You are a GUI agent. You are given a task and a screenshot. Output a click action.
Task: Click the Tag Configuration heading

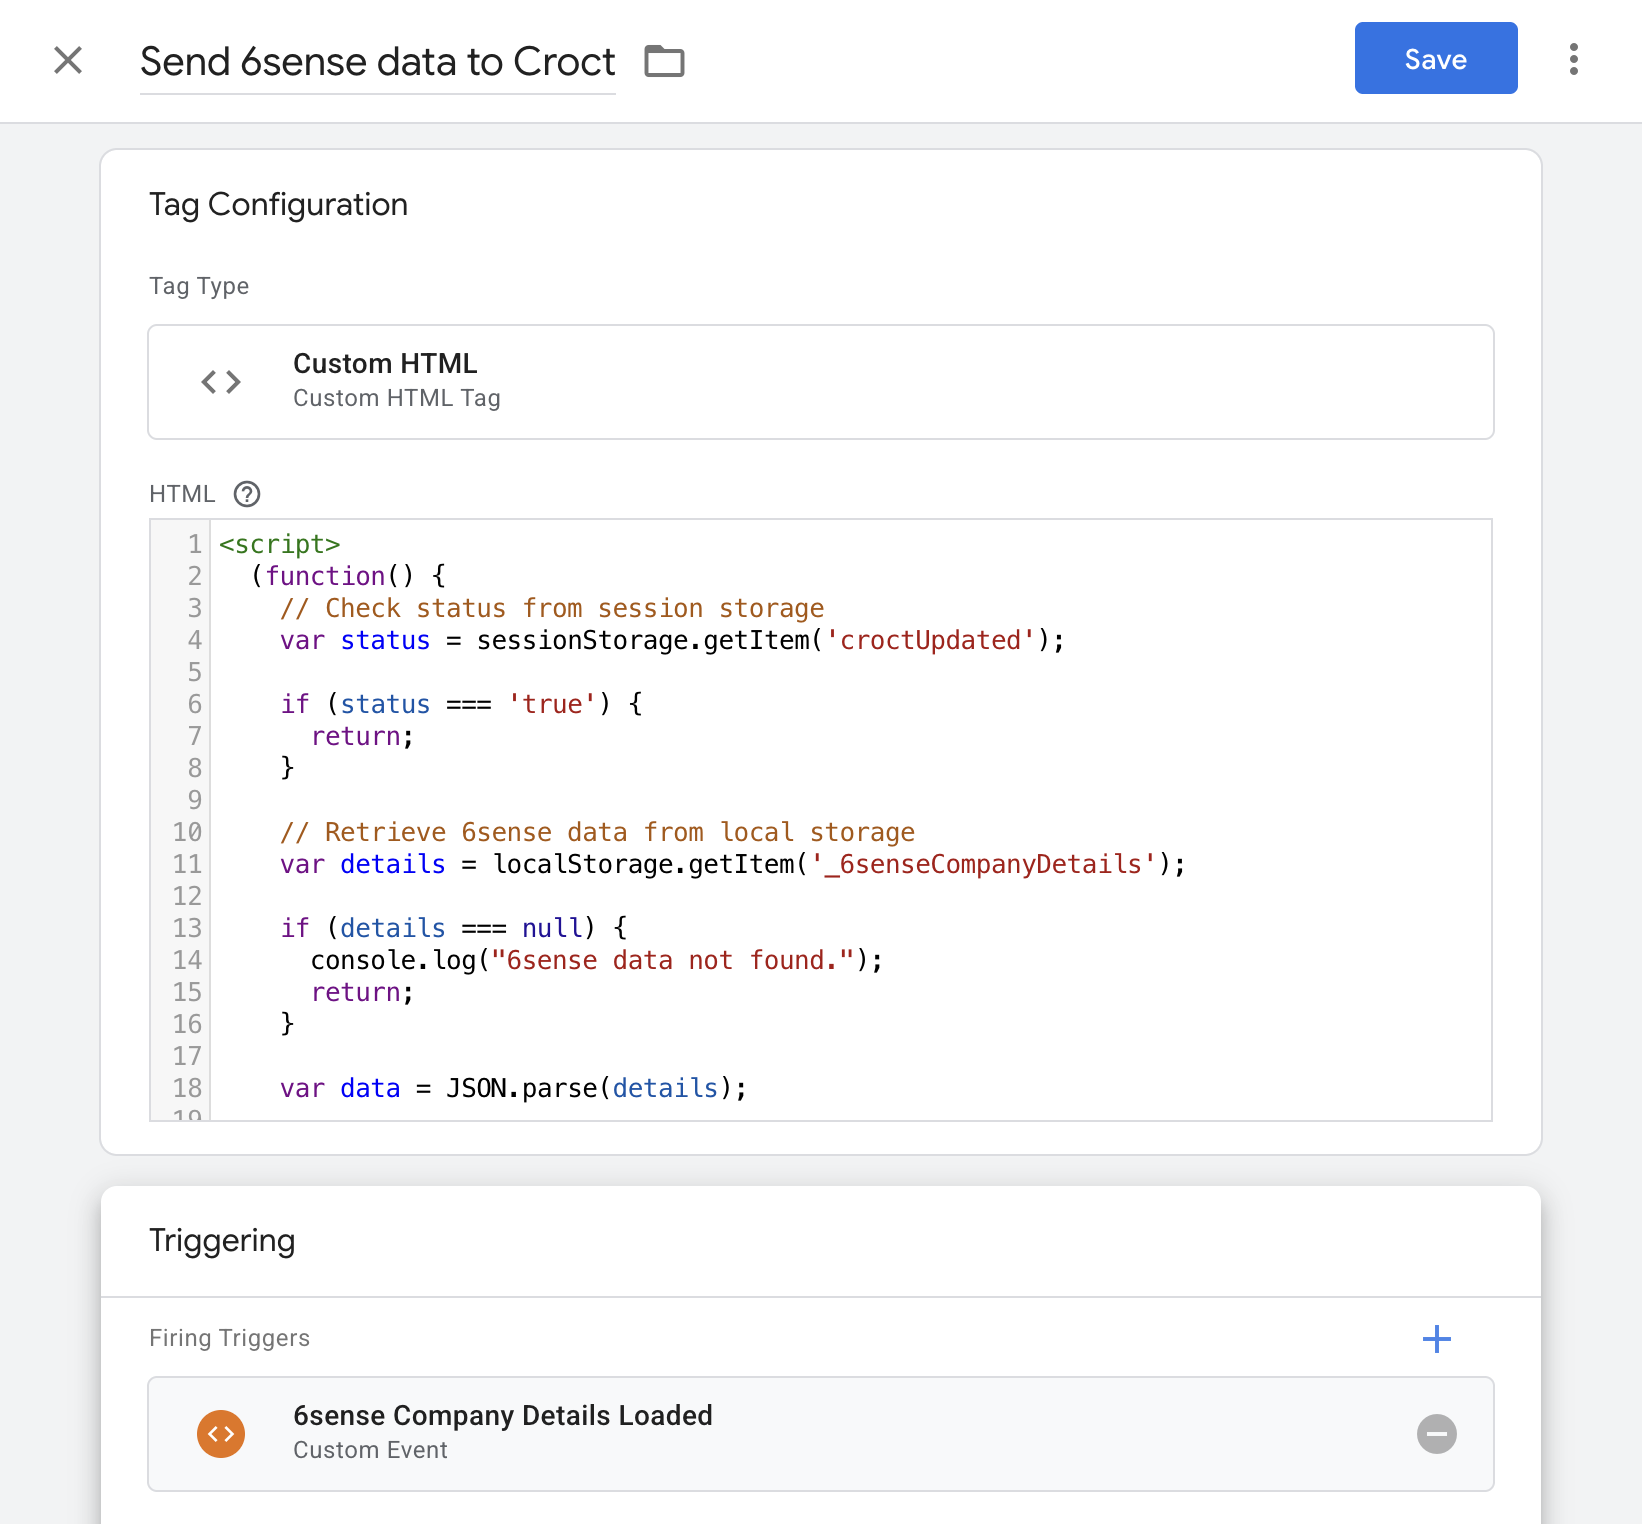click(x=278, y=205)
